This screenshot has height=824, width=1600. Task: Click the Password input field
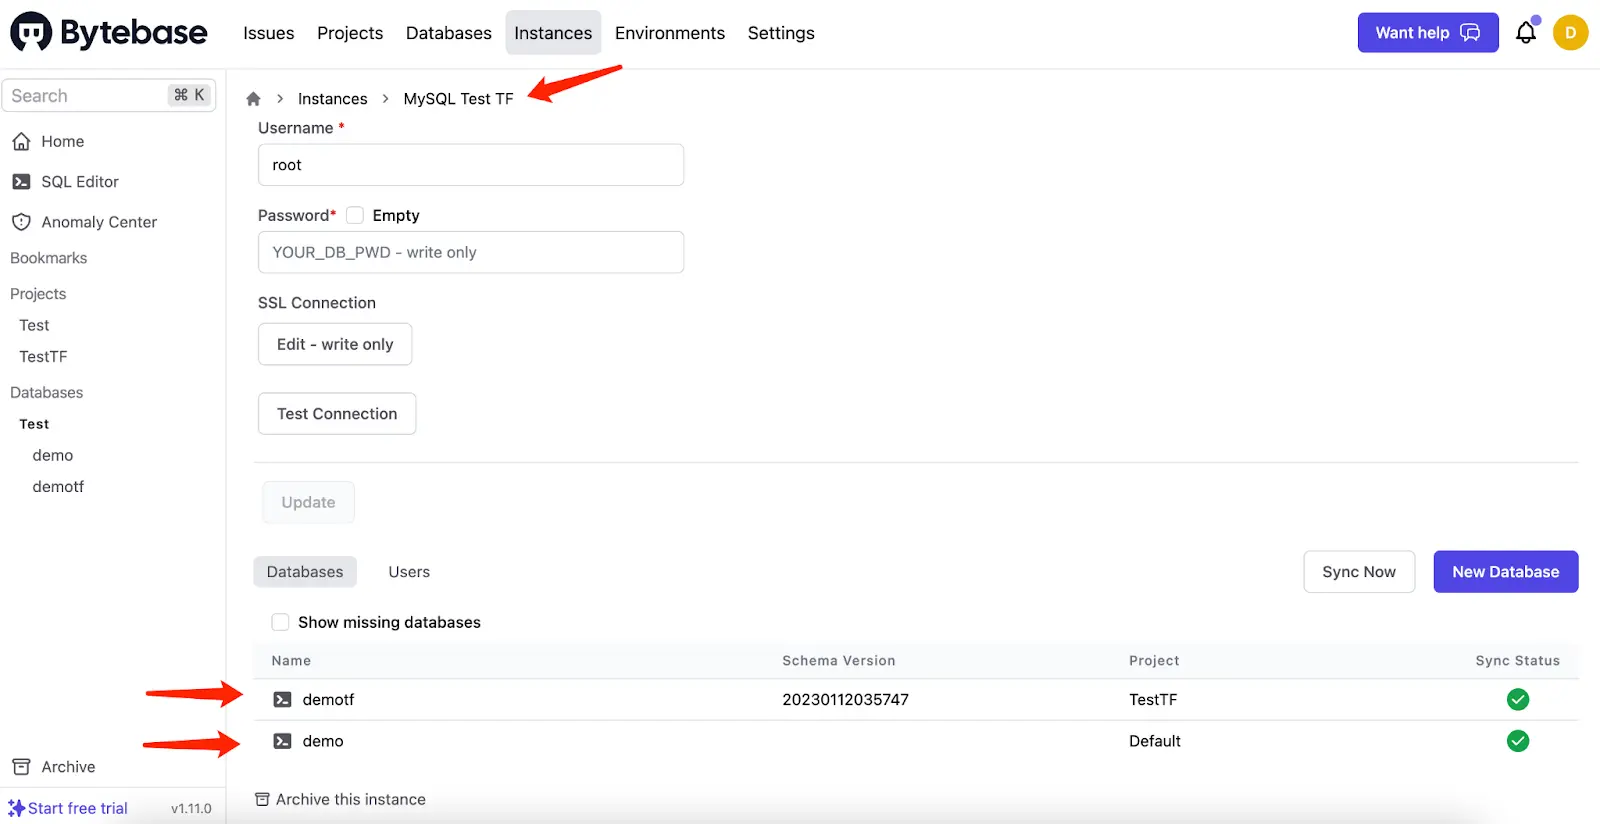click(471, 252)
